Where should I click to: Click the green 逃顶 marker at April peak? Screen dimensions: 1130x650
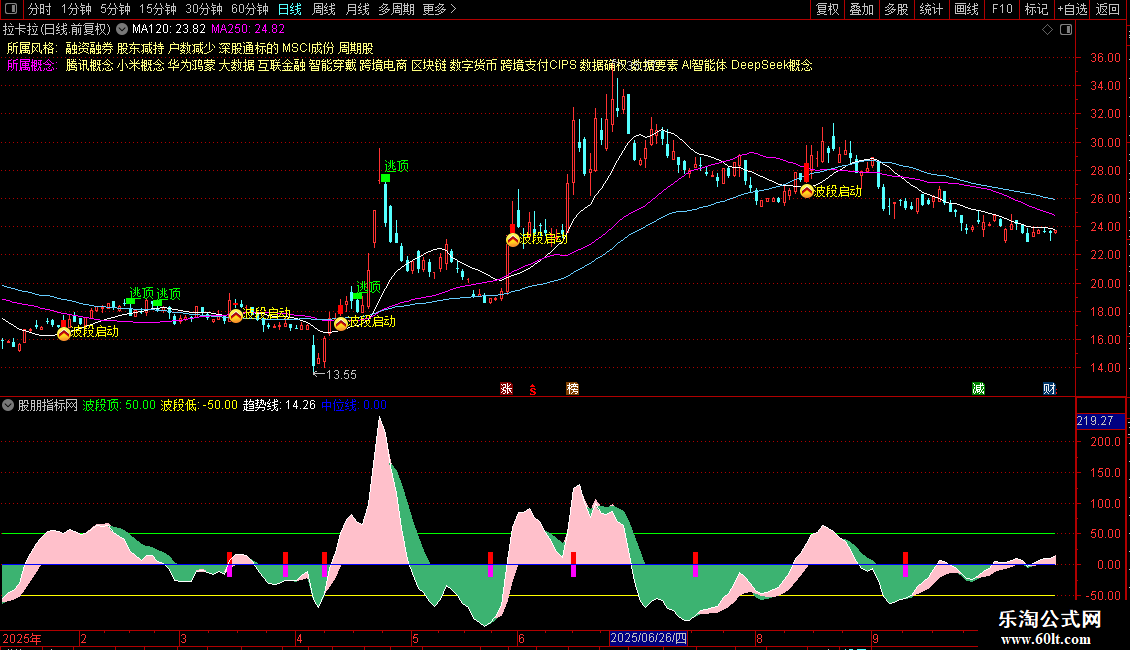(386, 178)
